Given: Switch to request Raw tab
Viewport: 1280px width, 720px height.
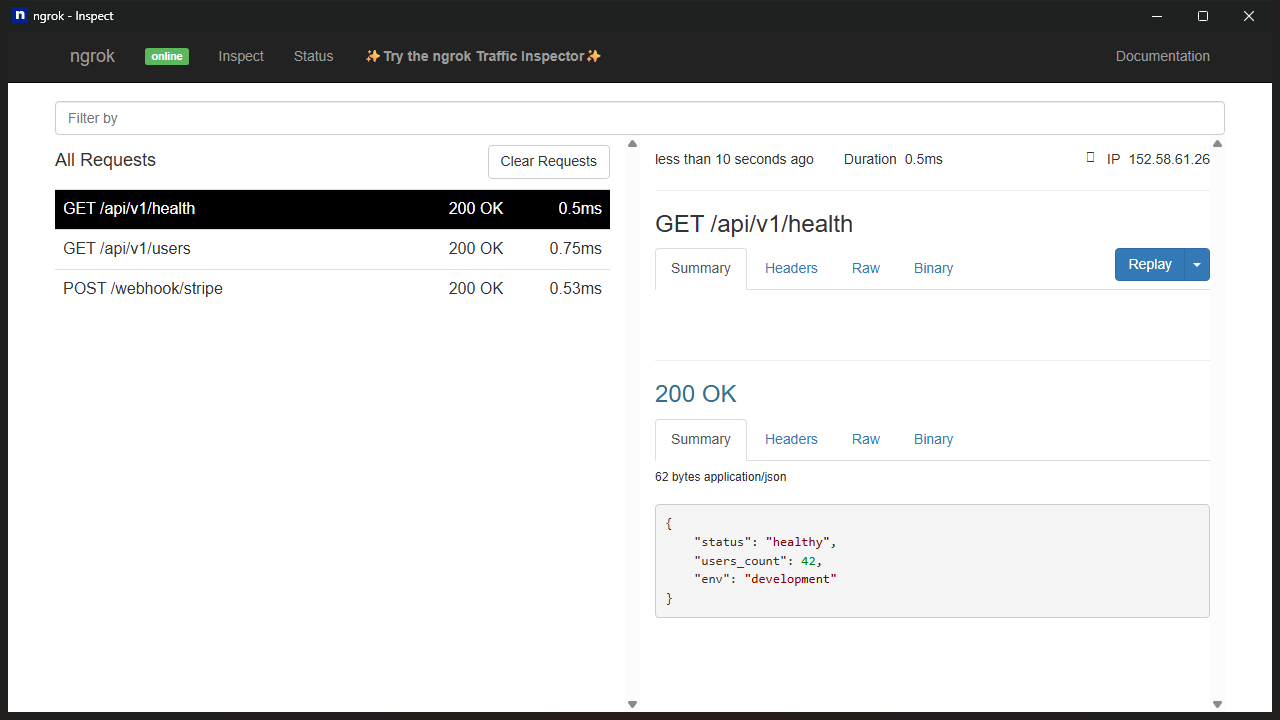Looking at the screenshot, I should coord(866,268).
